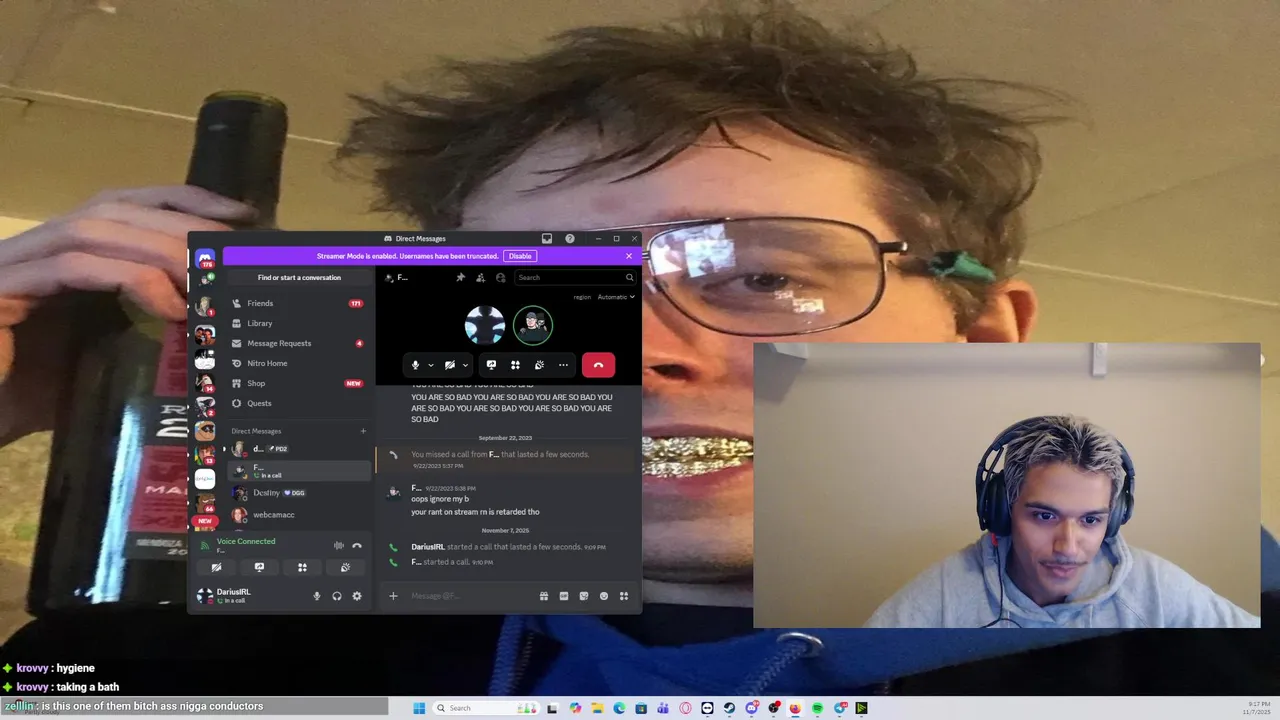Share screen button in voice panel
The image size is (1280, 720).
point(259,567)
